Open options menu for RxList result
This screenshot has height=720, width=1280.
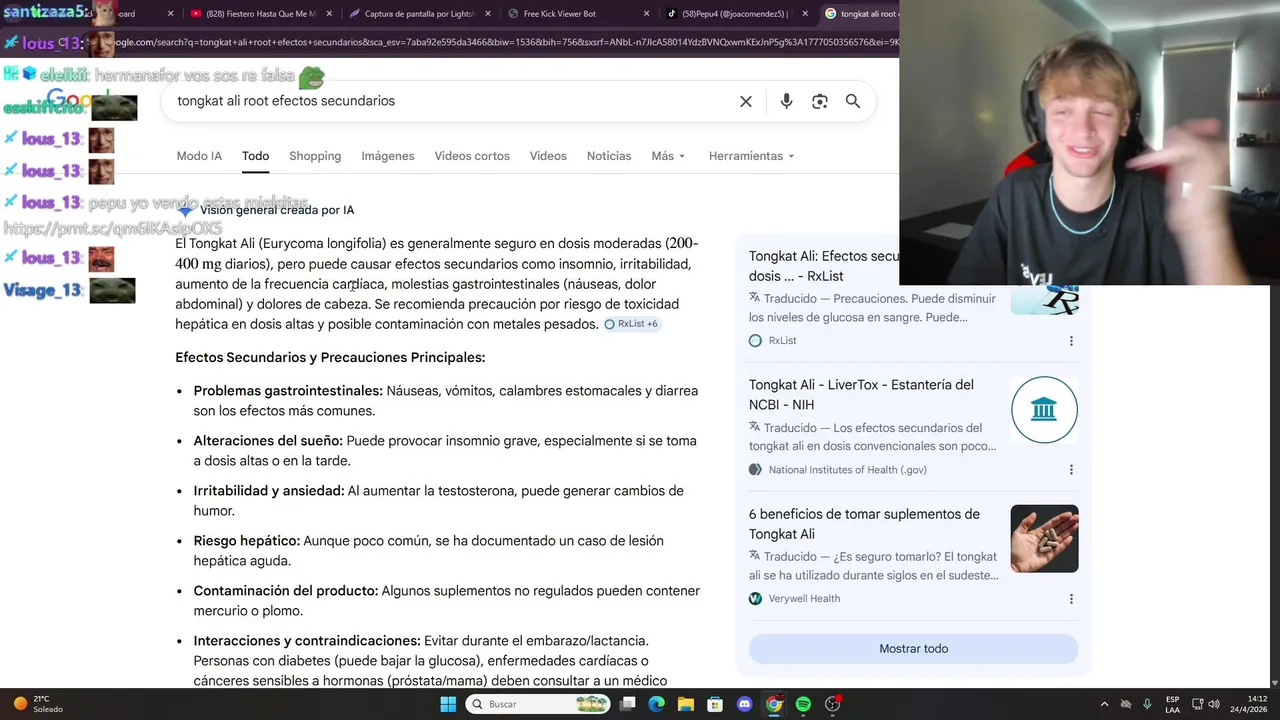[1071, 341]
